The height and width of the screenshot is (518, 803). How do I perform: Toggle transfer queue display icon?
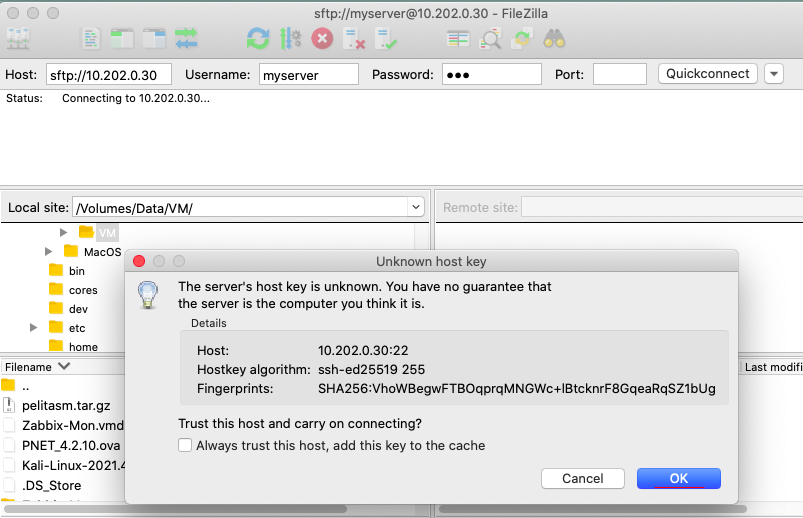click(186, 38)
